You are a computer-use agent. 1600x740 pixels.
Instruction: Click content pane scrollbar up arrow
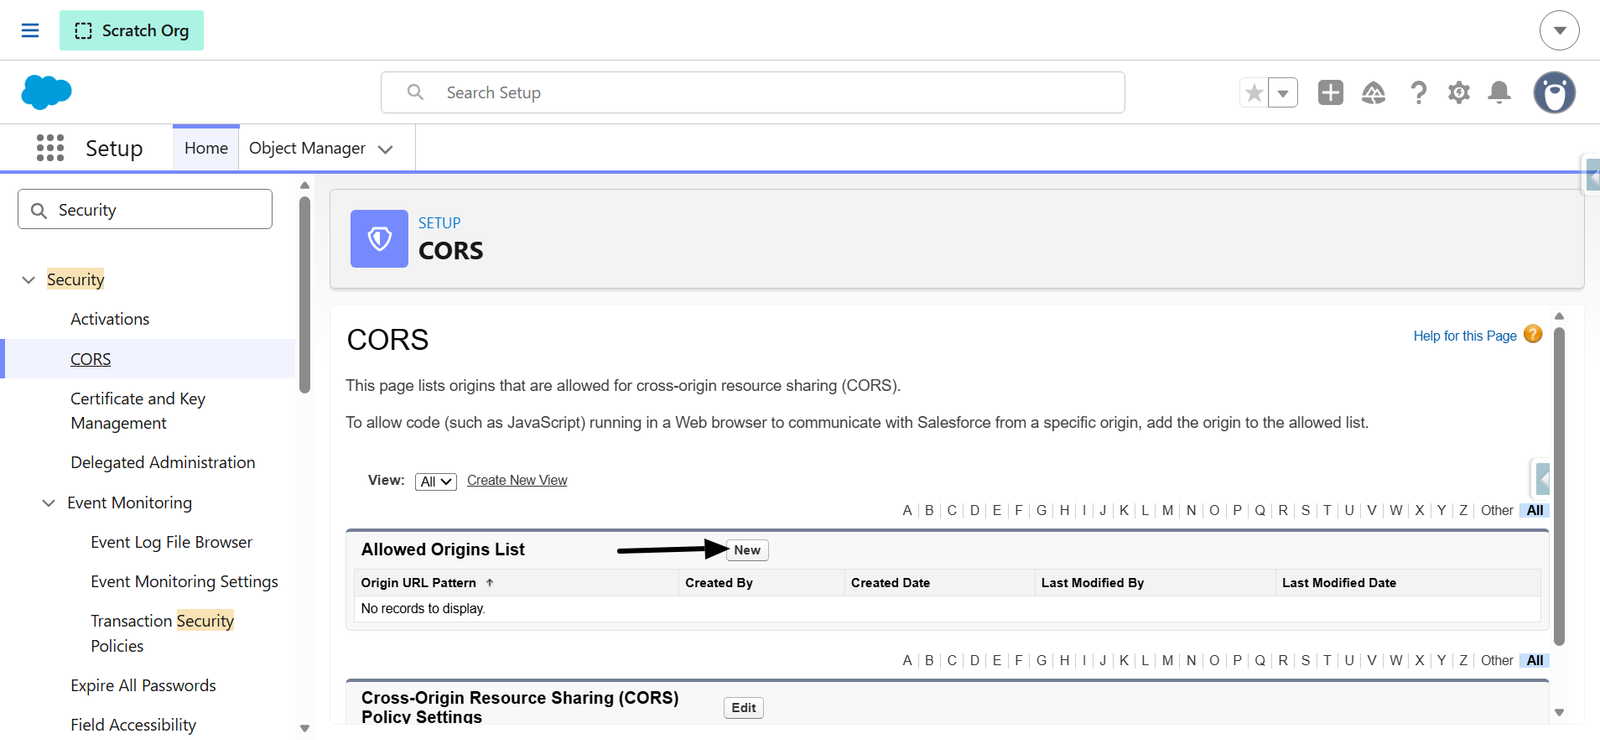click(1559, 316)
